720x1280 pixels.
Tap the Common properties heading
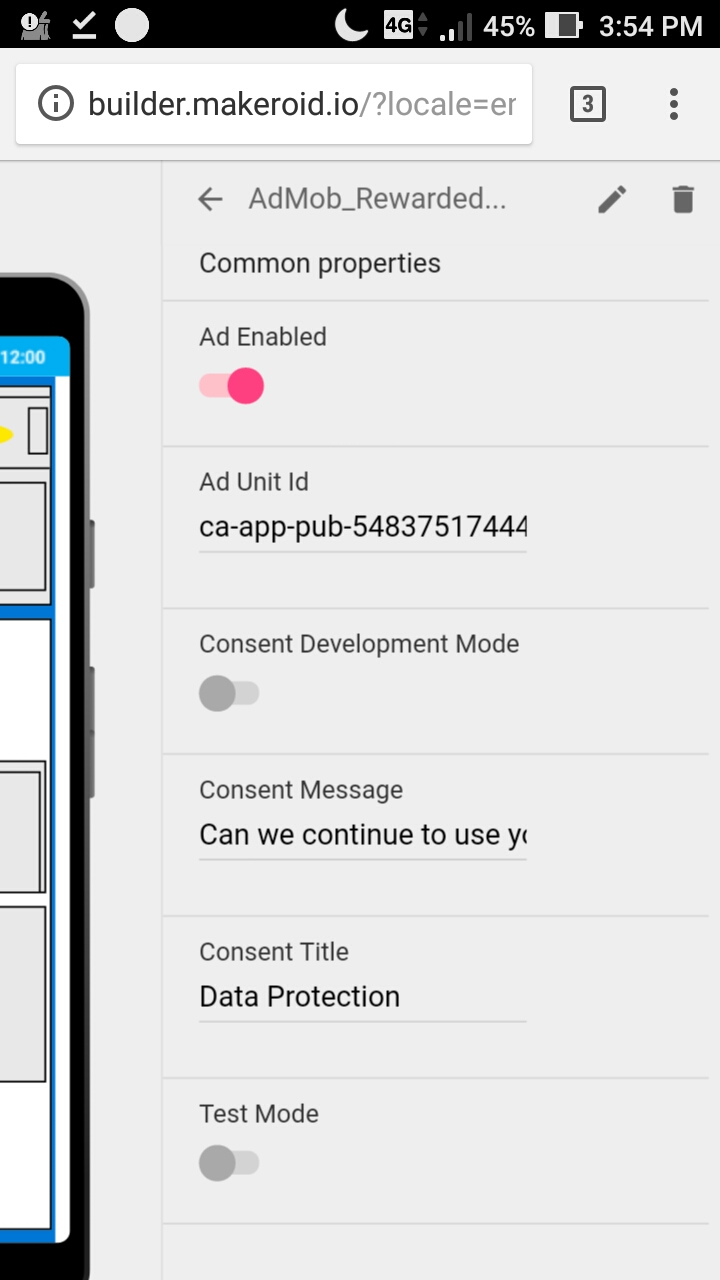(320, 263)
